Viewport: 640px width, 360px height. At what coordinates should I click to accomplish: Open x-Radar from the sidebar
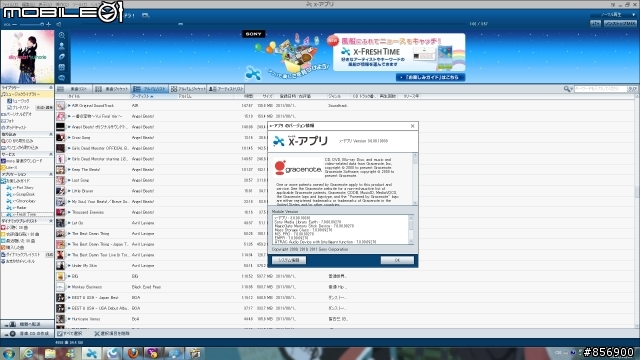[19, 208]
